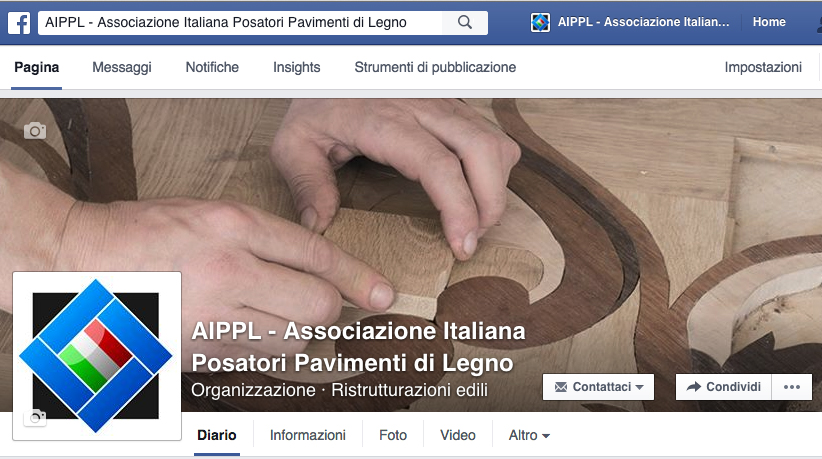Open Strumenti di pubblicazione
This screenshot has height=459, width=822.
(435, 68)
